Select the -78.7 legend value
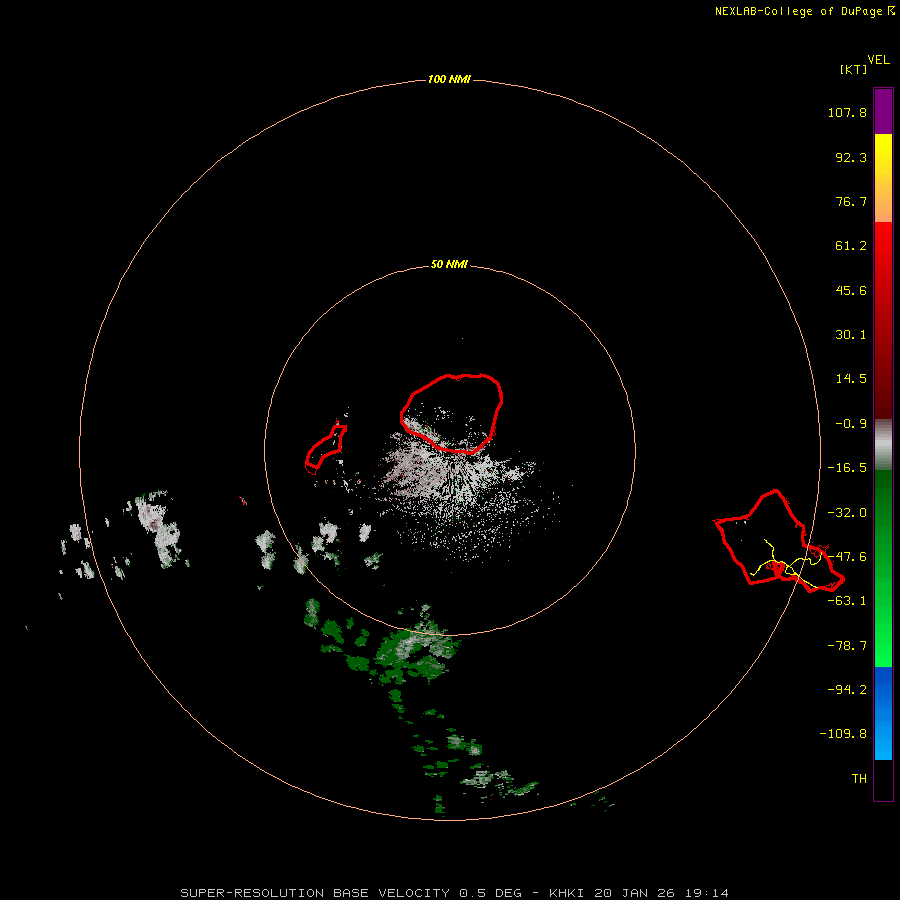This screenshot has width=900, height=900. click(847, 646)
